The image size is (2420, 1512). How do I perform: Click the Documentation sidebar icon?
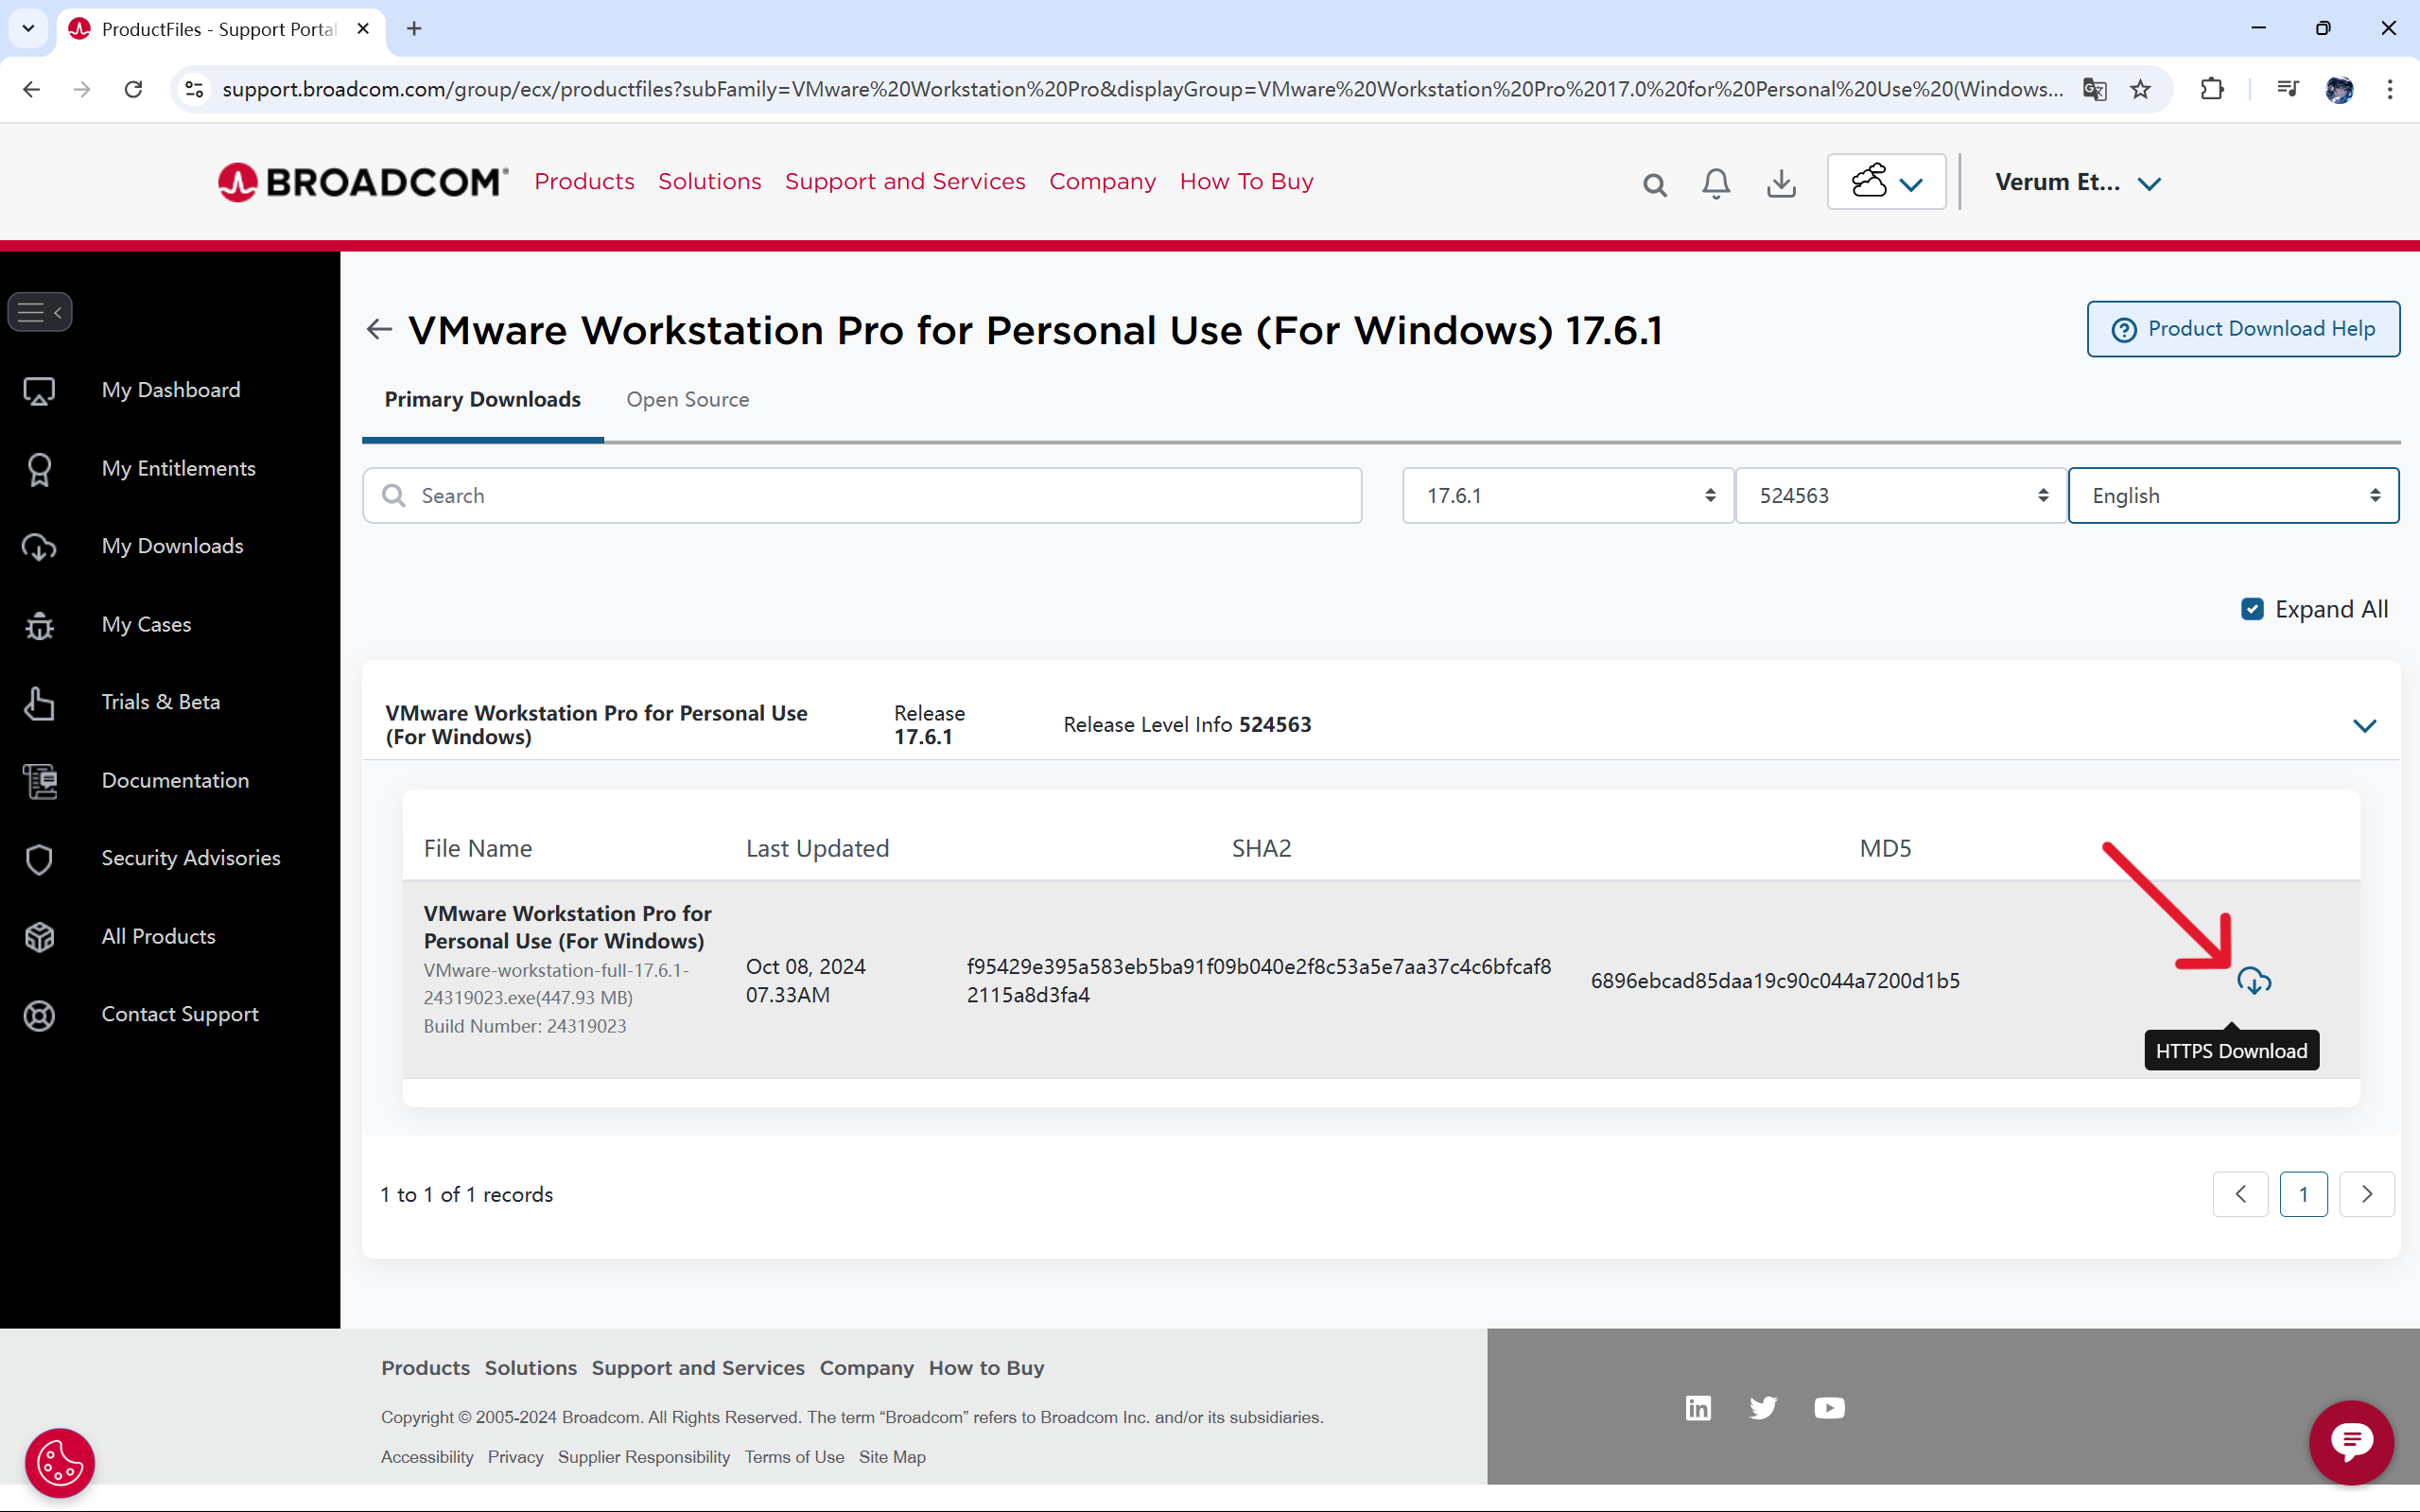(40, 781)
